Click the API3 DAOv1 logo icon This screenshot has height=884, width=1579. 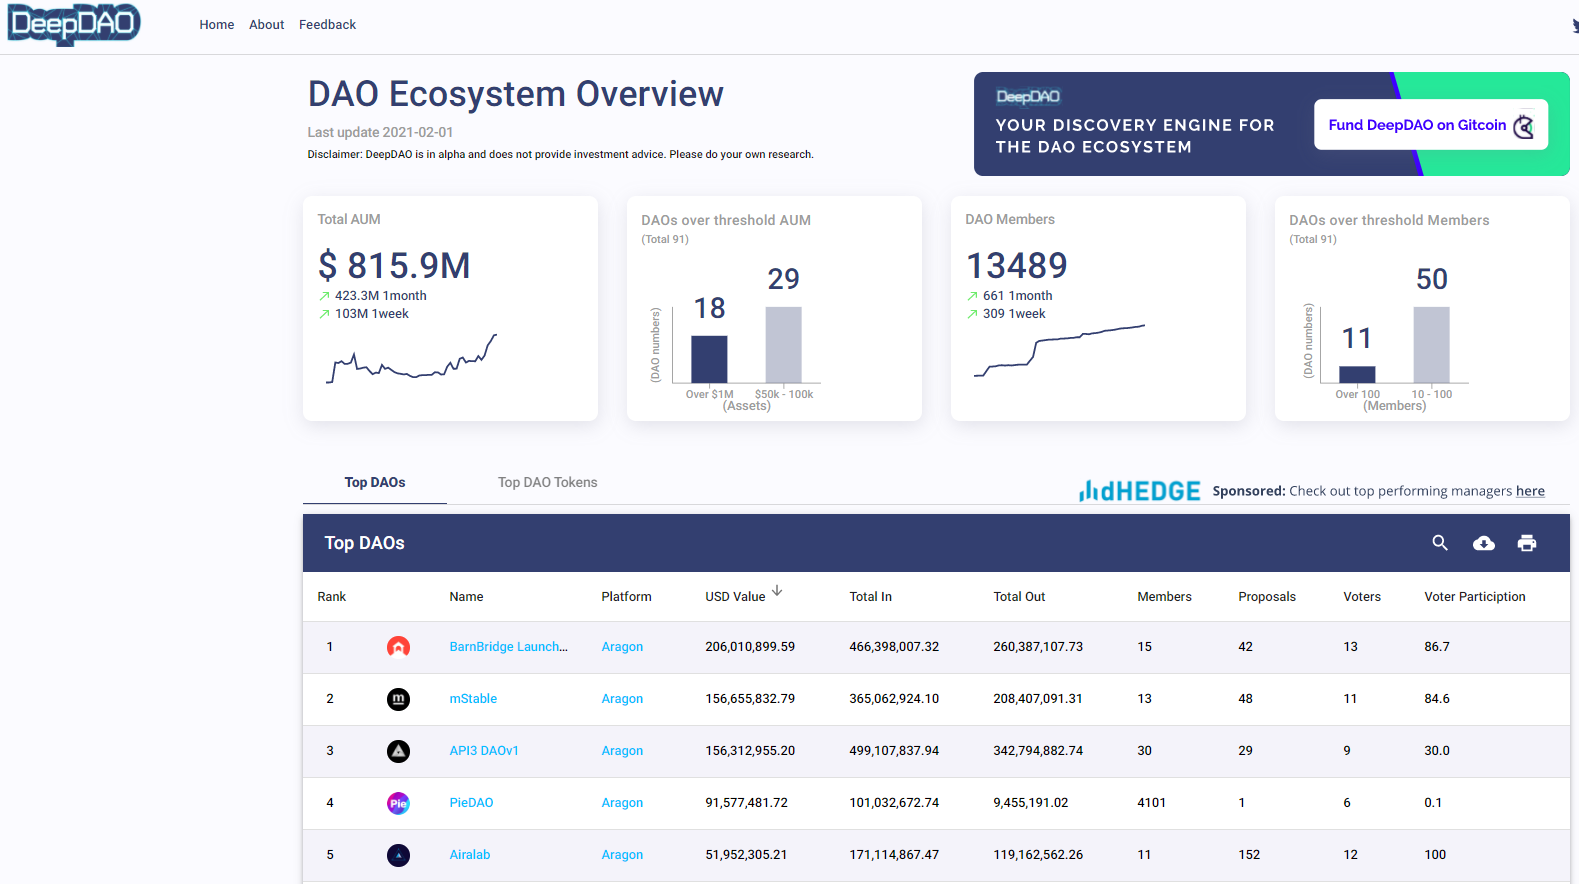(398, 751)
